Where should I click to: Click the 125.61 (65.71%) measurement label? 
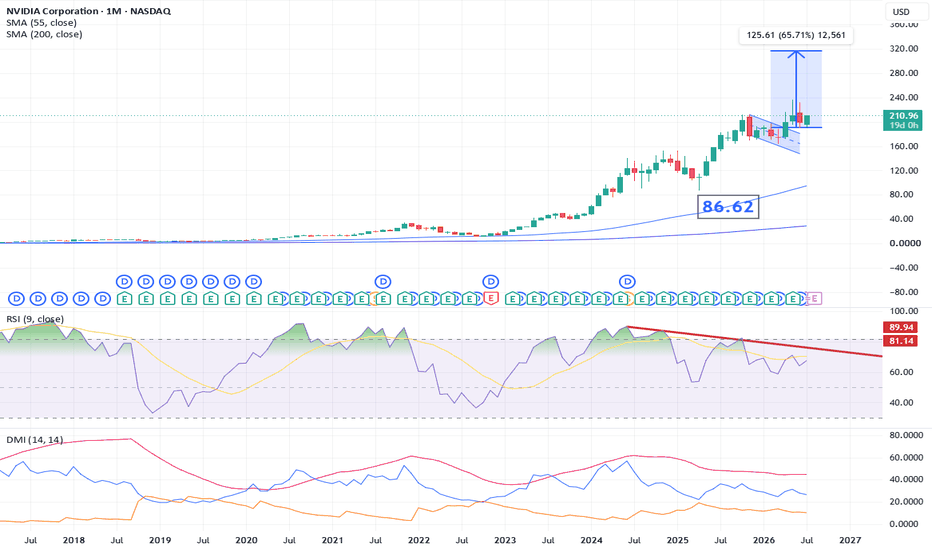(796, 35)
